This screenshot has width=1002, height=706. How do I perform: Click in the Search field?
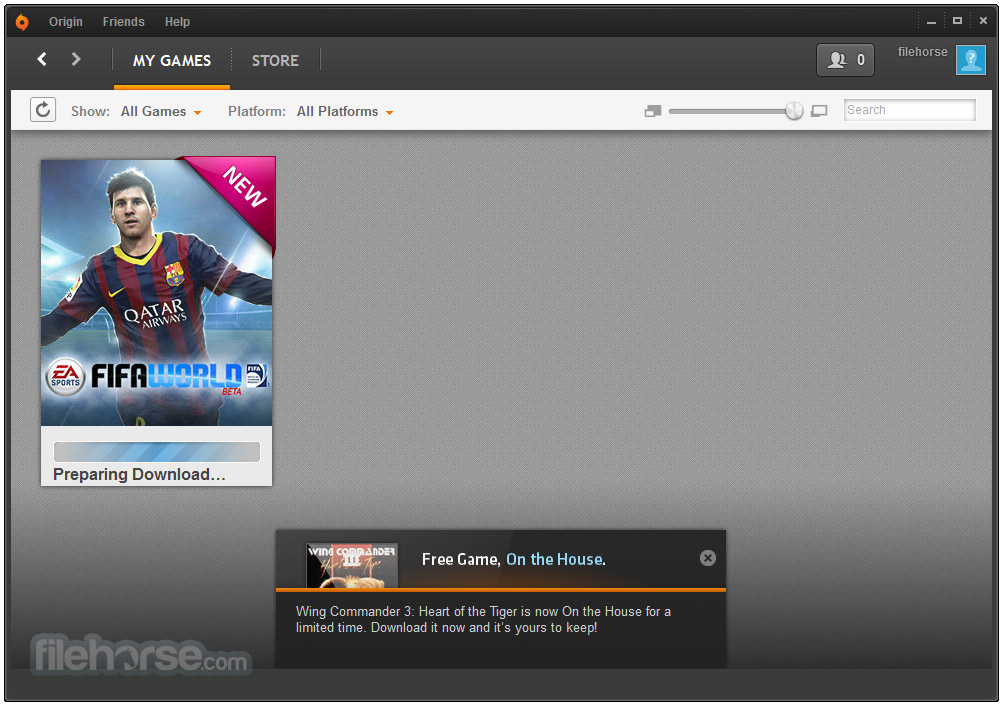point(909,110)
